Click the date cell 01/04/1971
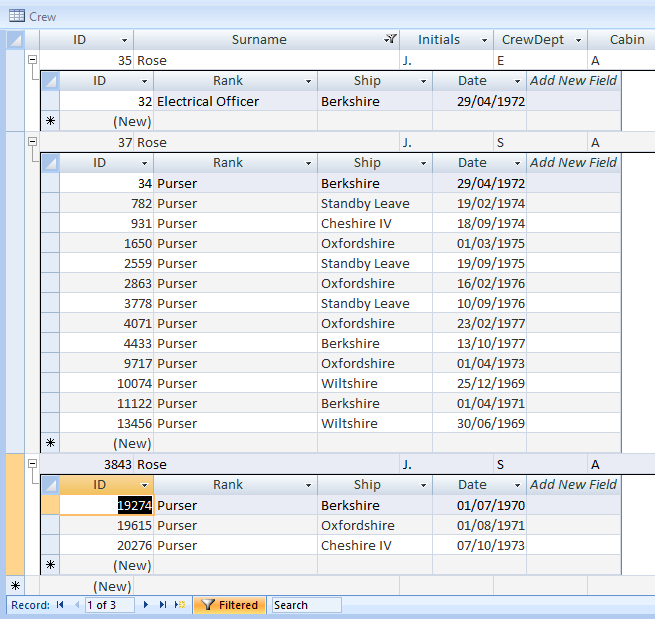Viewport: 655px width, 619px height. click(x=479, y=403)
